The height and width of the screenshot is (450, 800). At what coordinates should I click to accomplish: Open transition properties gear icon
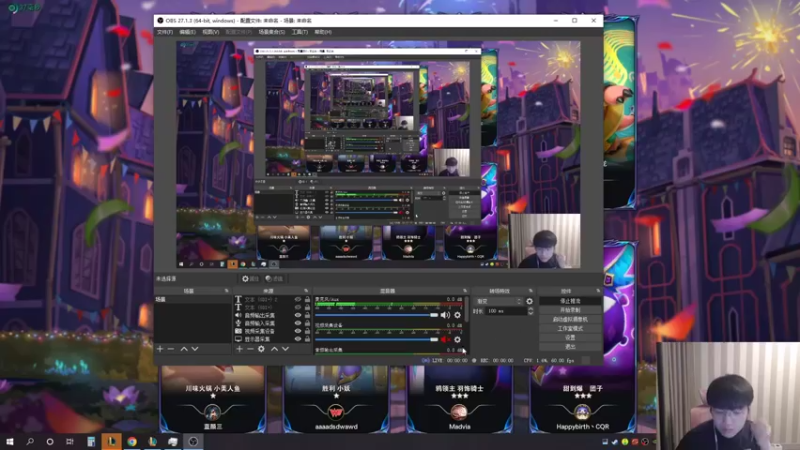[530, 302]
